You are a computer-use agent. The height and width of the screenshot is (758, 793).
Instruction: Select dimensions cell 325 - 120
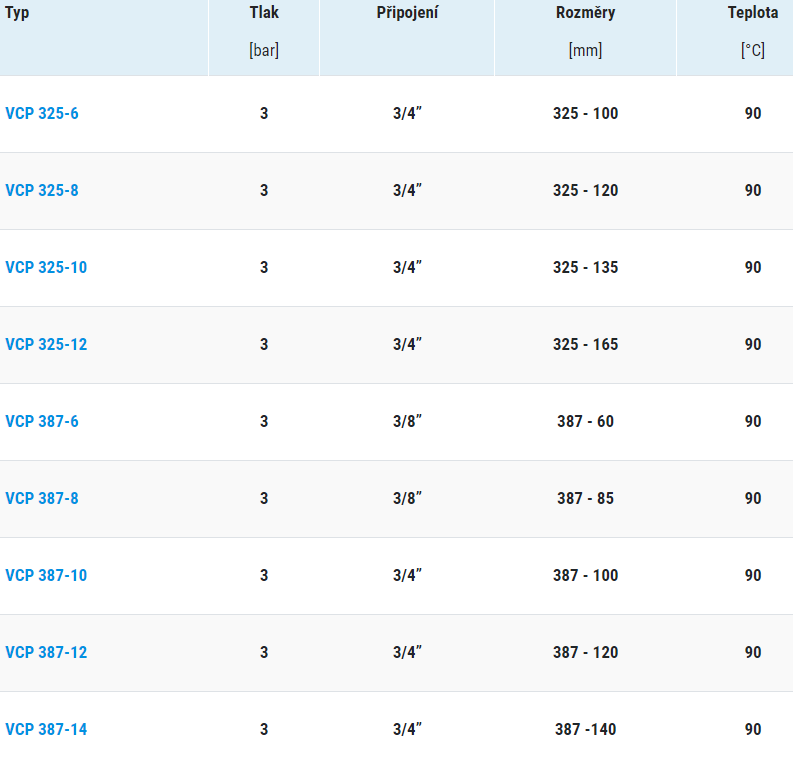pos(586,190)
